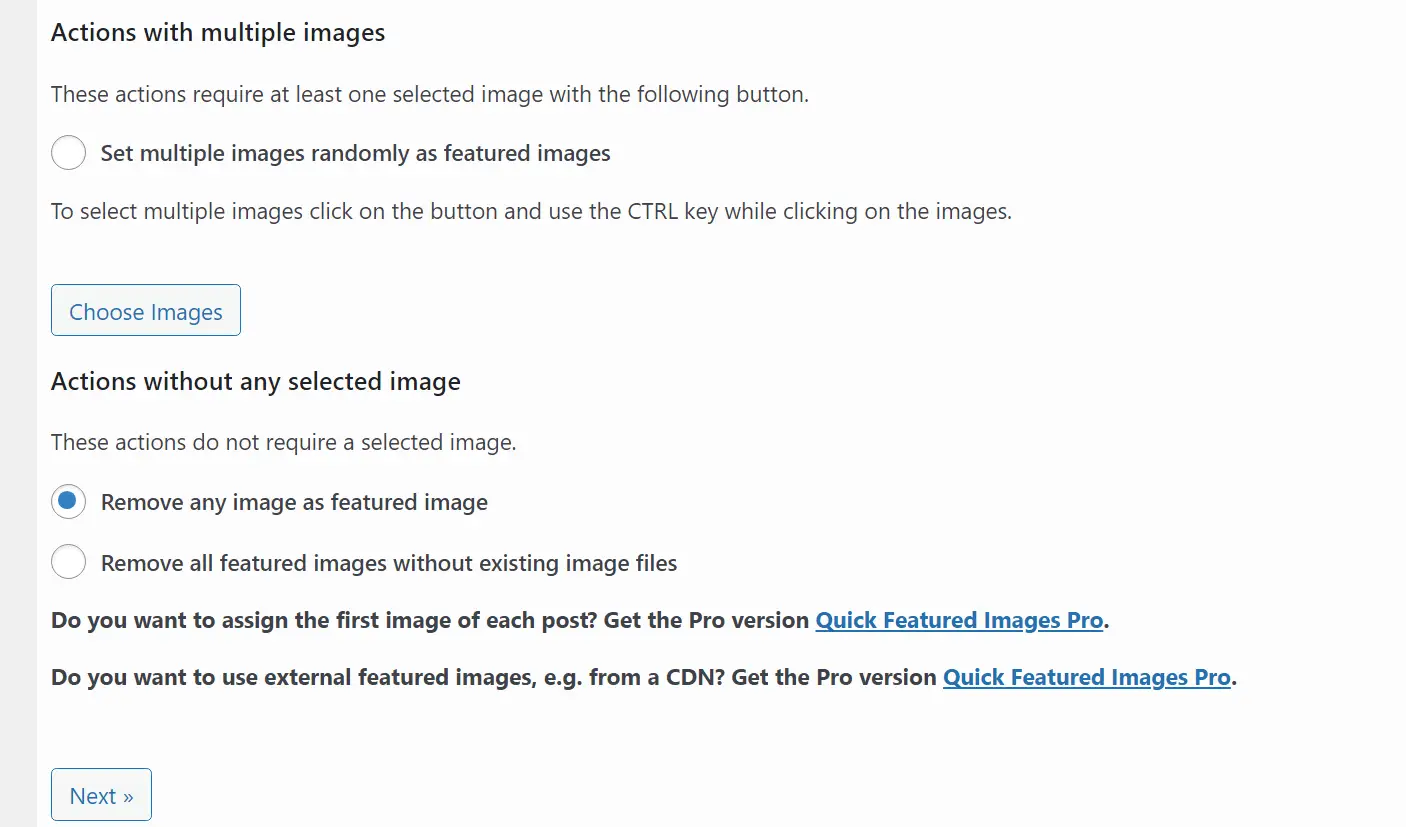Advance using the Next button

pos(101,794)
